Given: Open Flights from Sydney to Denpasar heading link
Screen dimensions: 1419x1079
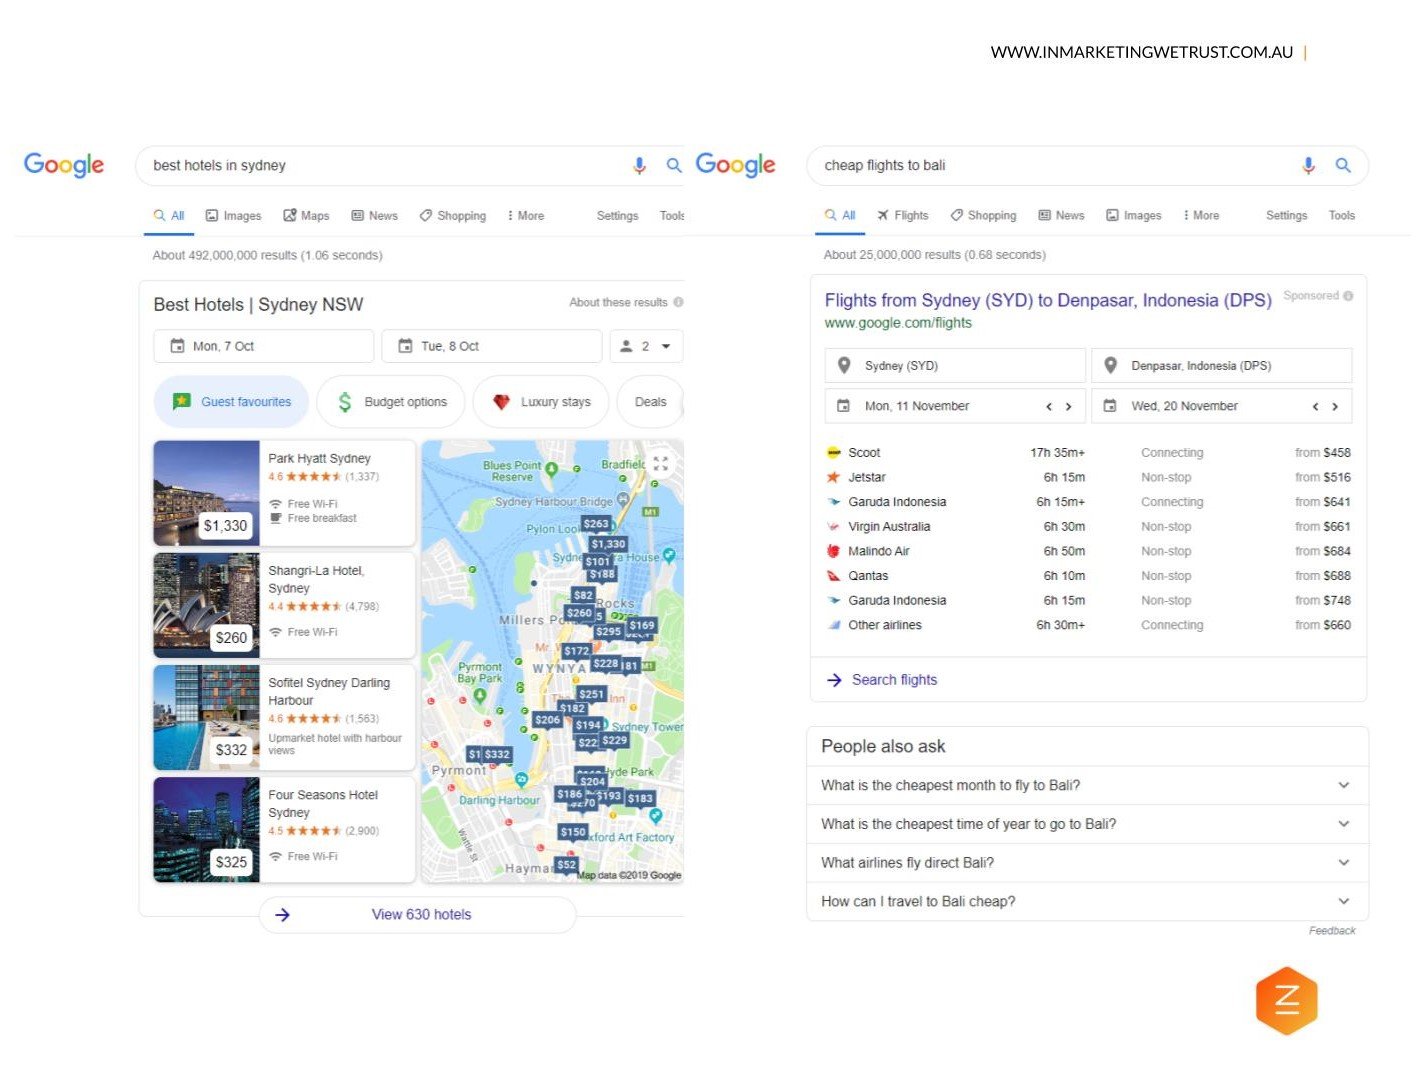Looking at the screenshot, I should (x=1048, y=300).
